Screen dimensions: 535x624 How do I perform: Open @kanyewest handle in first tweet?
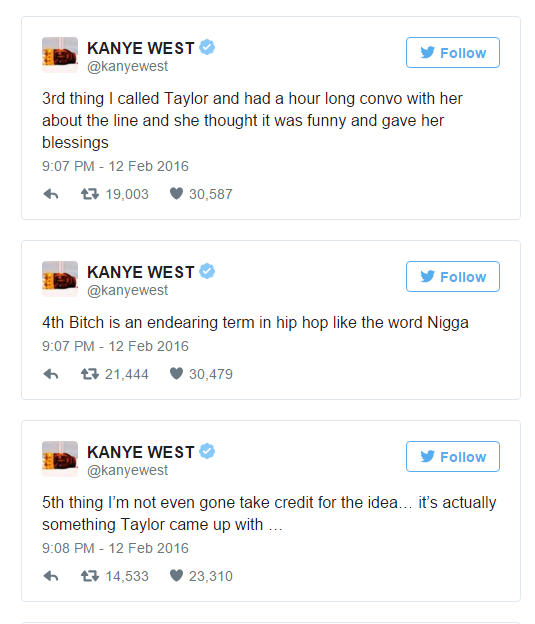(127, 66)
